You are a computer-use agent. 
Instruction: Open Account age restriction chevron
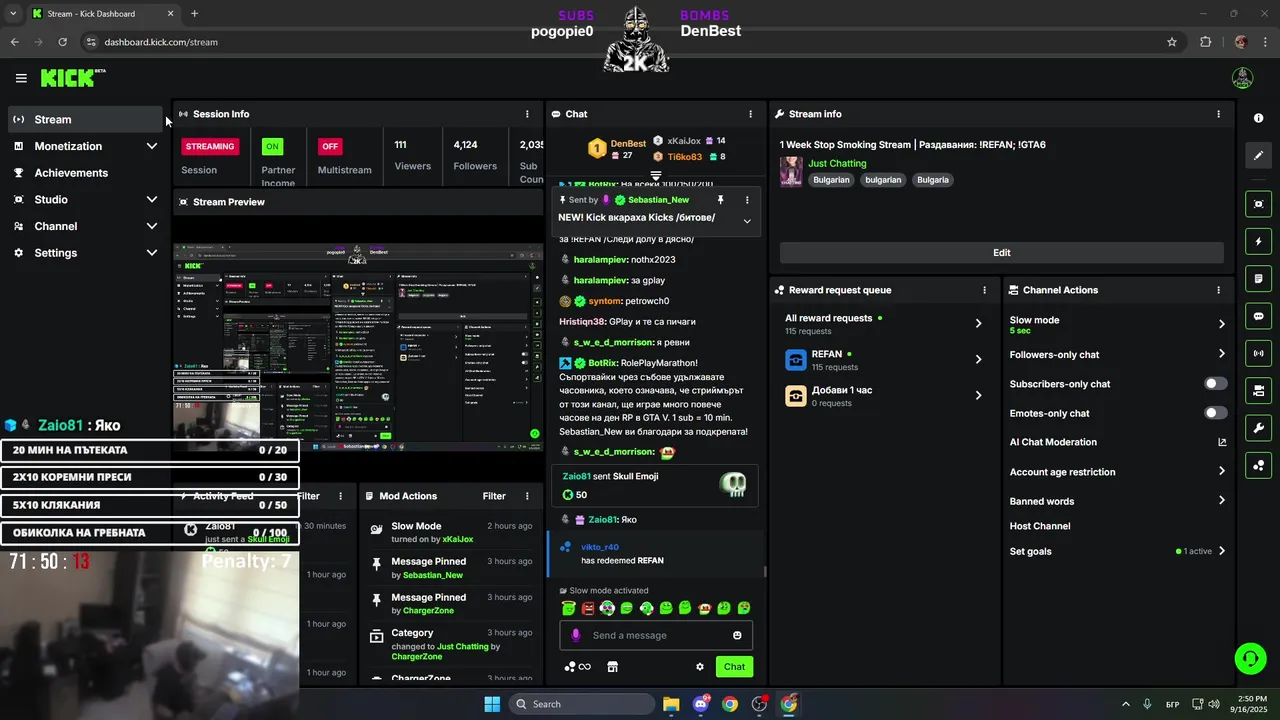click(1222, 471)
